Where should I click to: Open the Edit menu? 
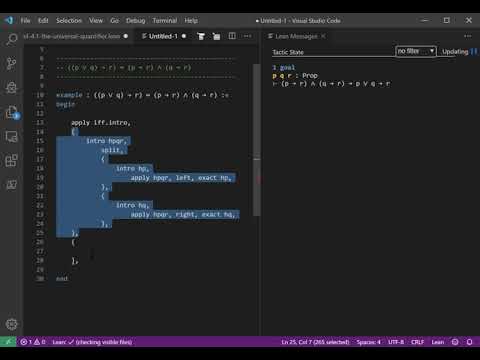(x=43, y=20)
